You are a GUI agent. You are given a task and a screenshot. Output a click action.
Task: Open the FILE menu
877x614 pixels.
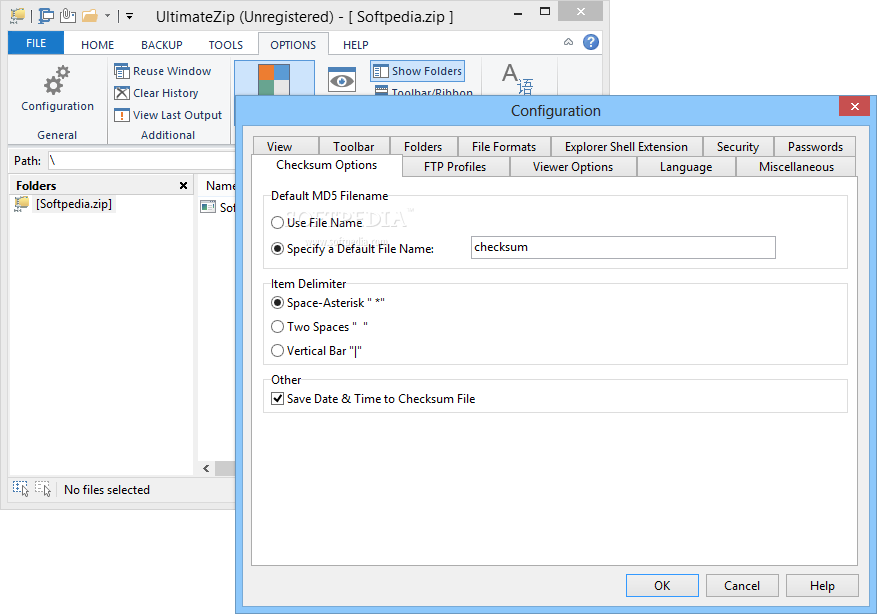tap(36, 43)
